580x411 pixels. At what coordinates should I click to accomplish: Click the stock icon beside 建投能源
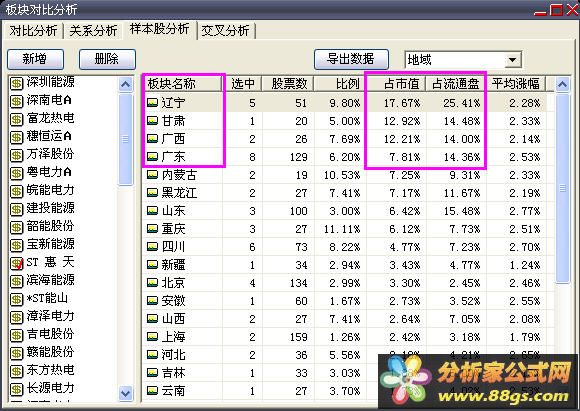[16, 210]
